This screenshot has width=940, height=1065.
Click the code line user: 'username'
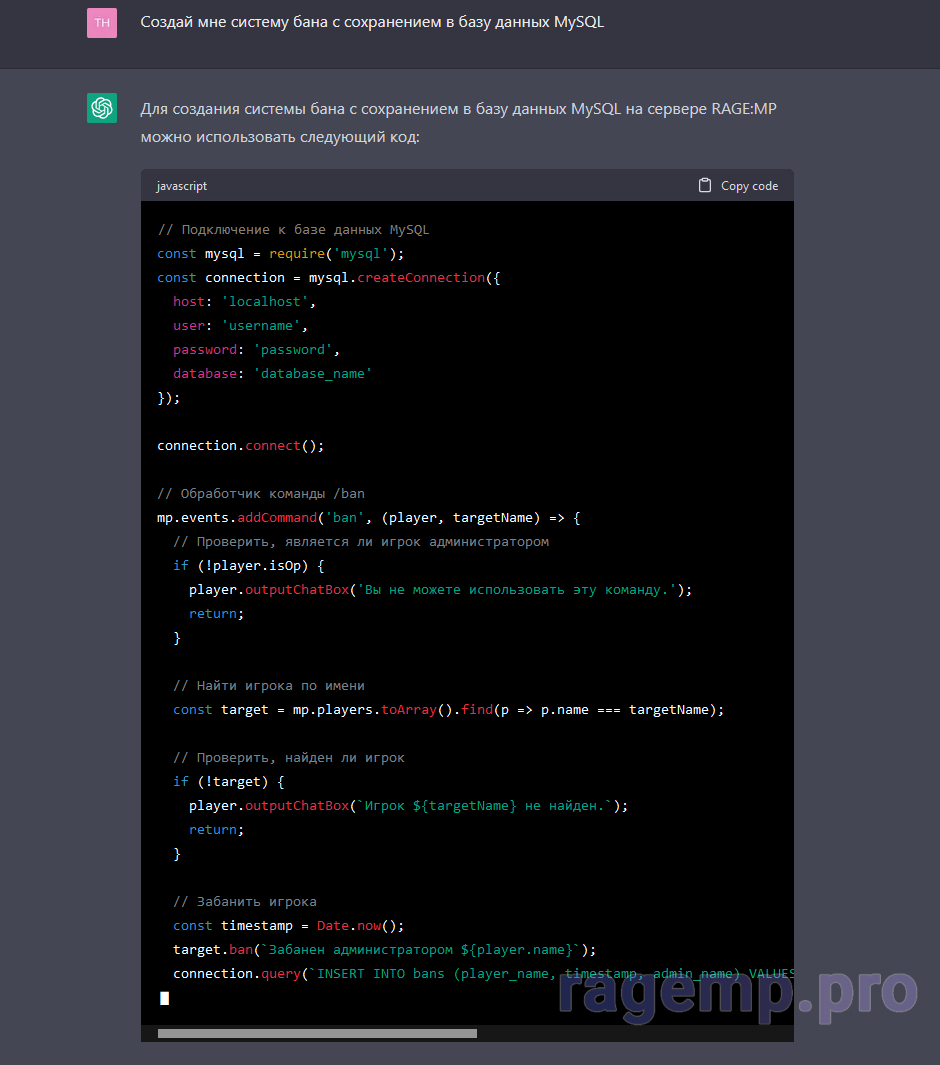pyautogui.click(x=240, y=325)
